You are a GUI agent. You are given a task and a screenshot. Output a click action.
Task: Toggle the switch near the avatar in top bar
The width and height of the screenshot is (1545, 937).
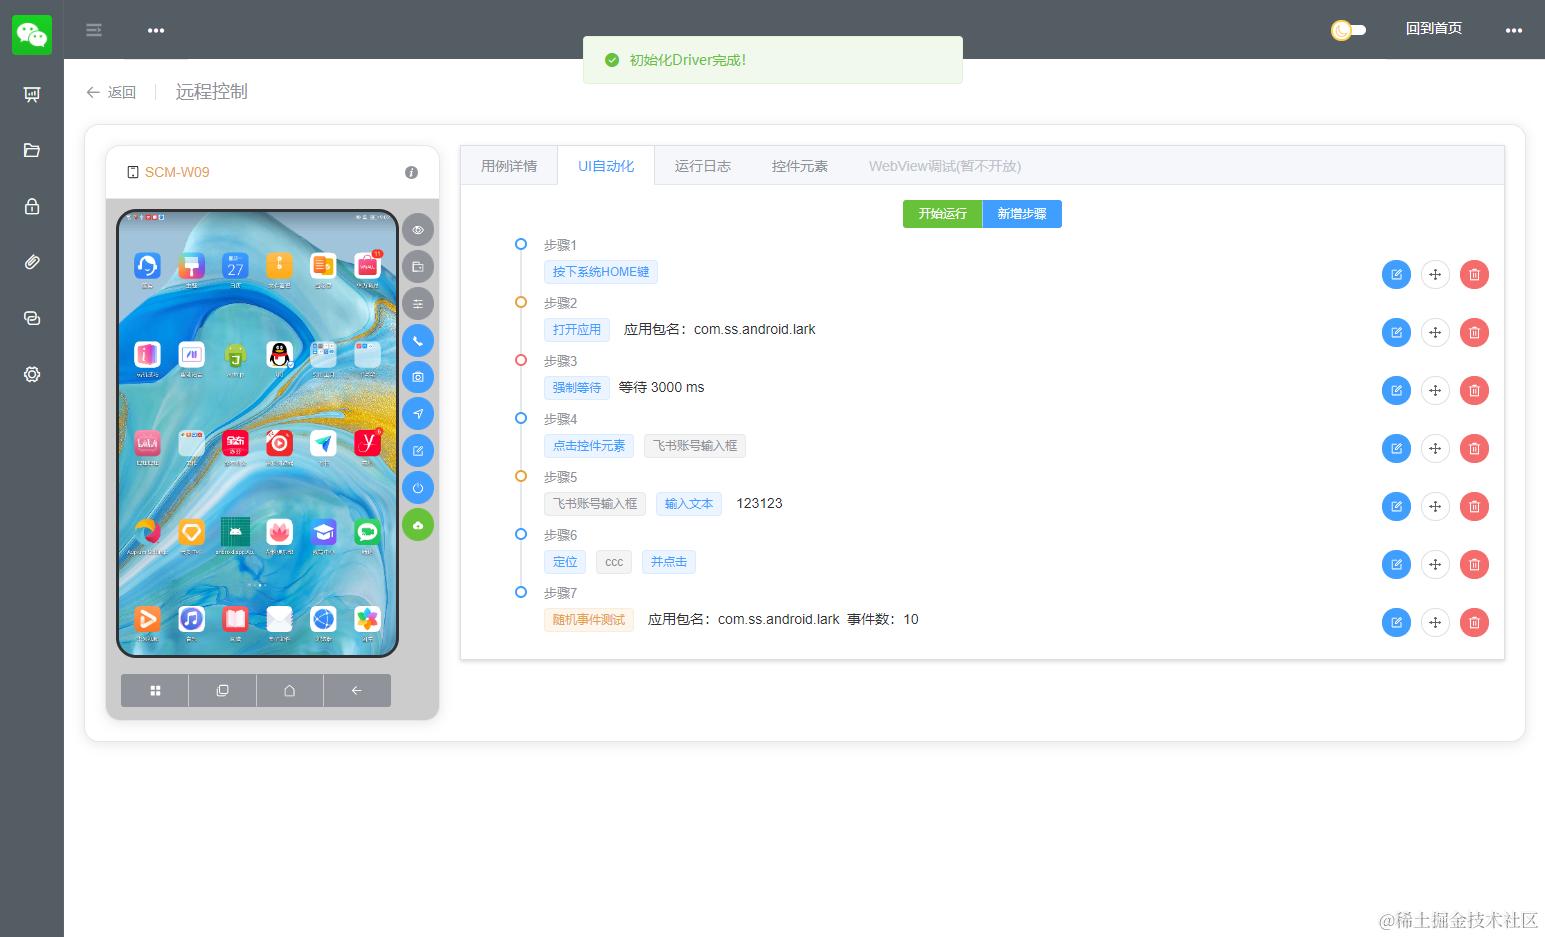coord(1348,30)
